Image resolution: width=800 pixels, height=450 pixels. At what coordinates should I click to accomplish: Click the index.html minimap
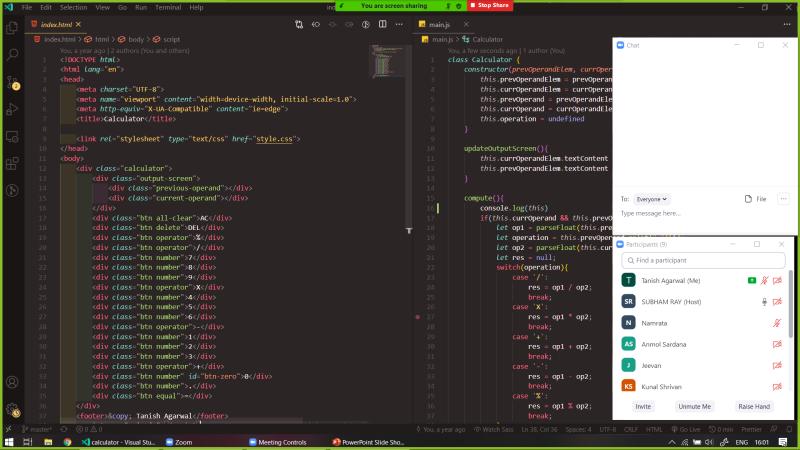tap(388, 61)
